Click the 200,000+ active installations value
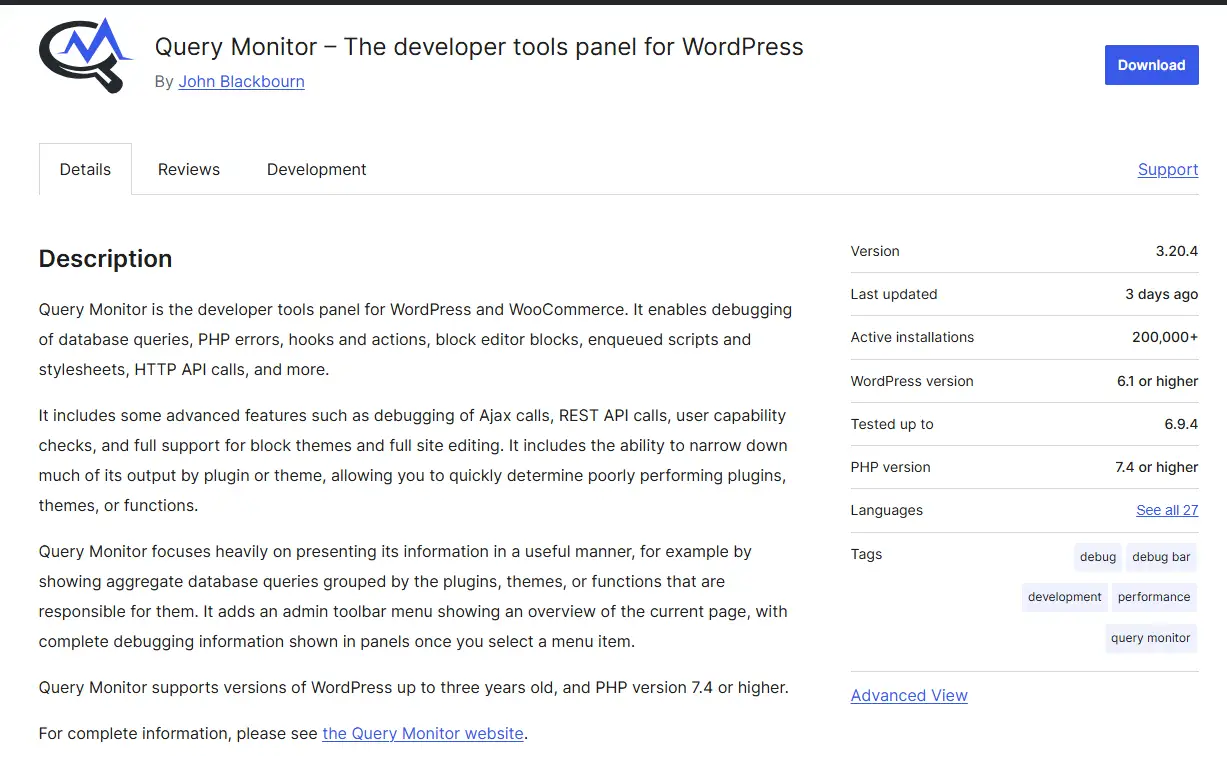The height and width of the screenshot is (759, 1227). tap(1165, 337)
